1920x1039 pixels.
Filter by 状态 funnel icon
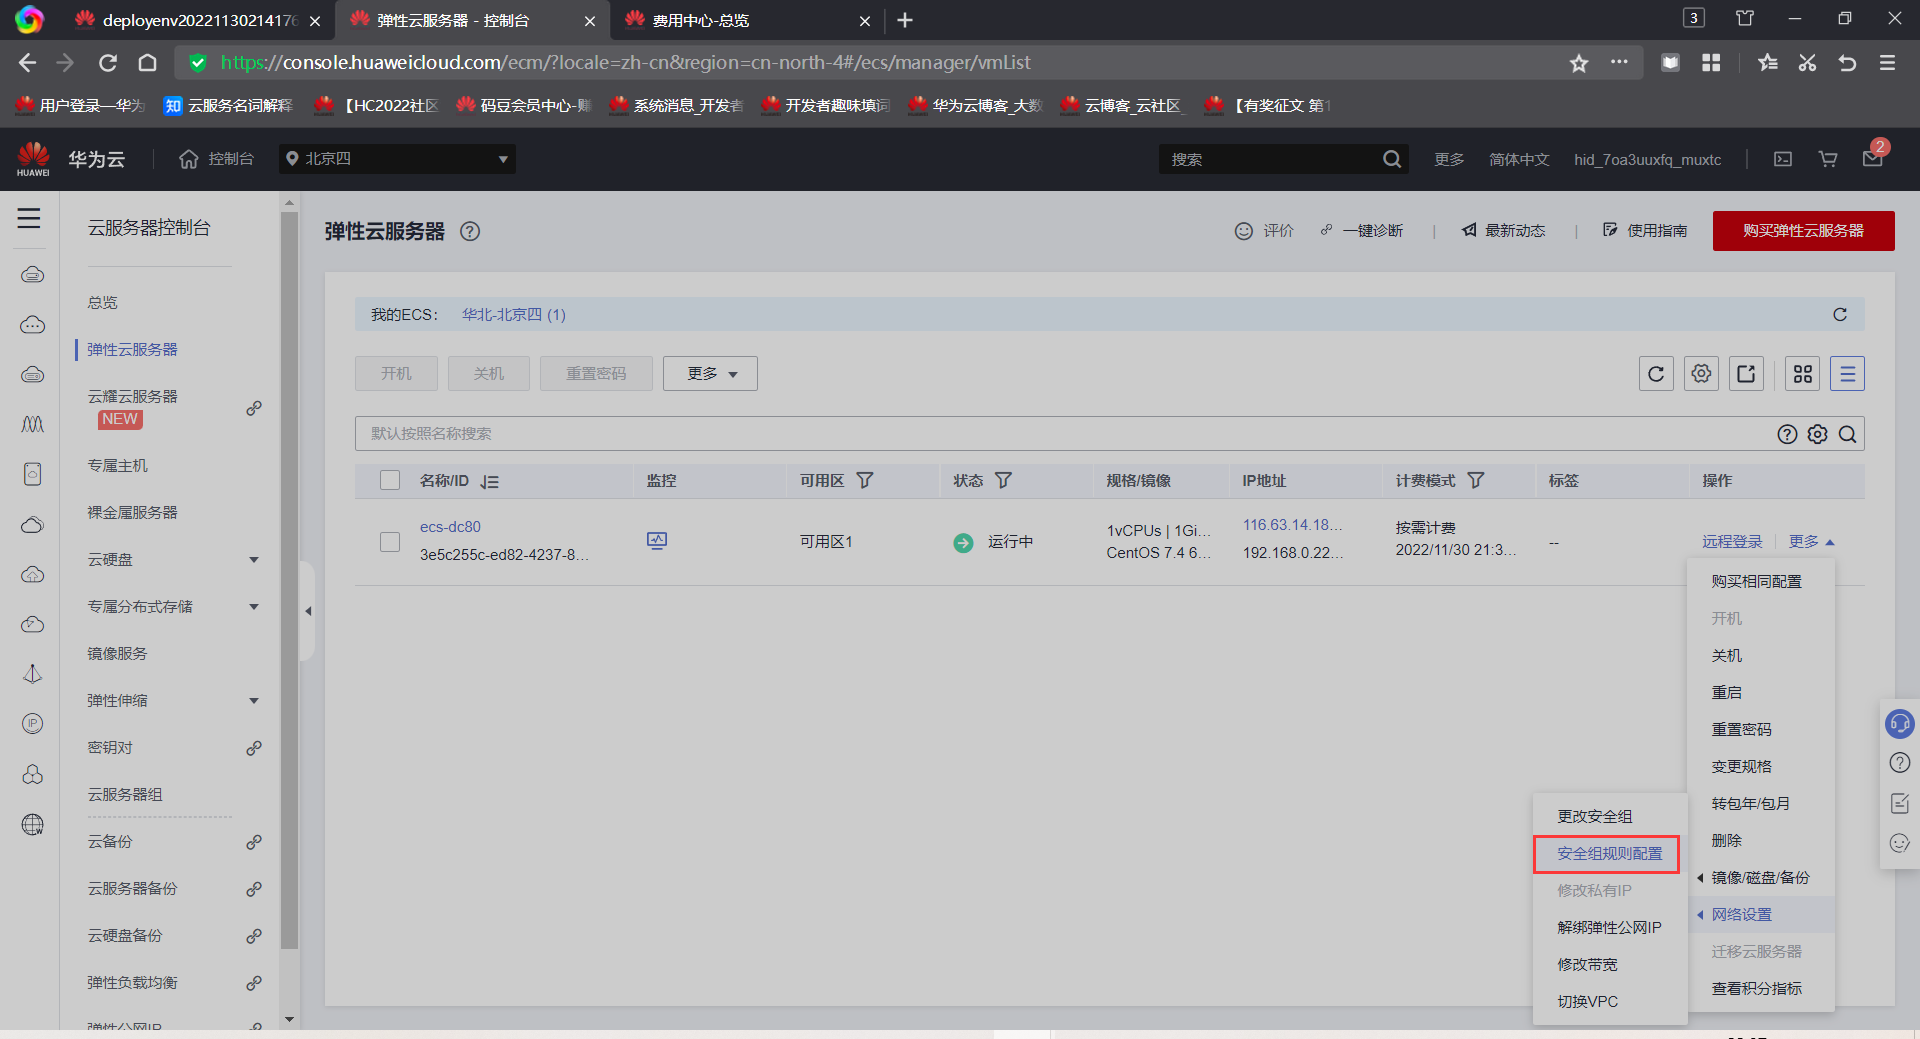click(x=1003, y=481)
